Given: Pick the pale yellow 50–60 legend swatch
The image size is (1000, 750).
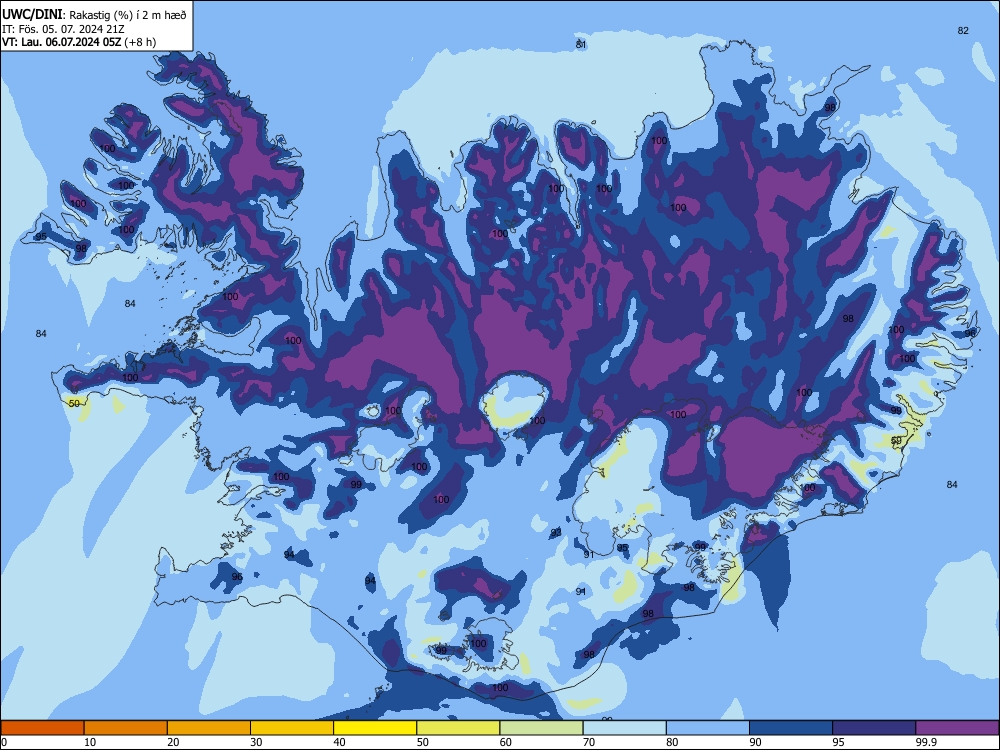Looking at the screenshot, I should [458, 728].
